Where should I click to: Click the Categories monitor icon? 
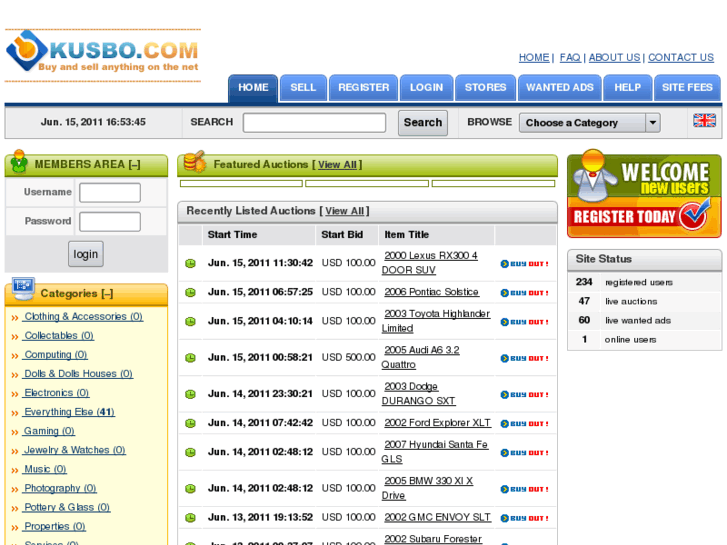coord(23,289)
